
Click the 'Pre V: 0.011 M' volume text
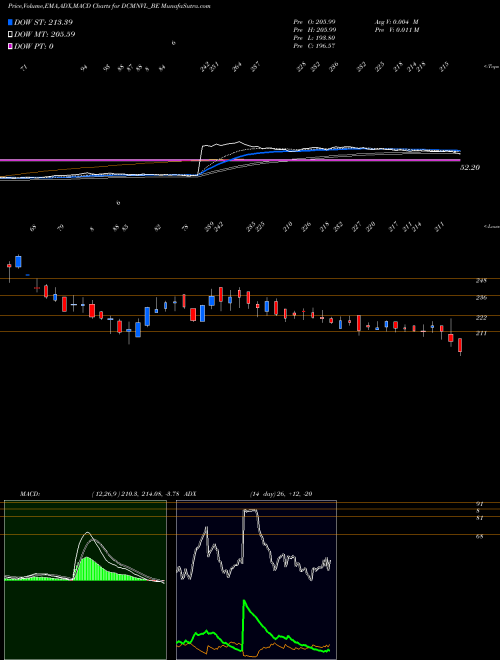click(x=396, y=30)
